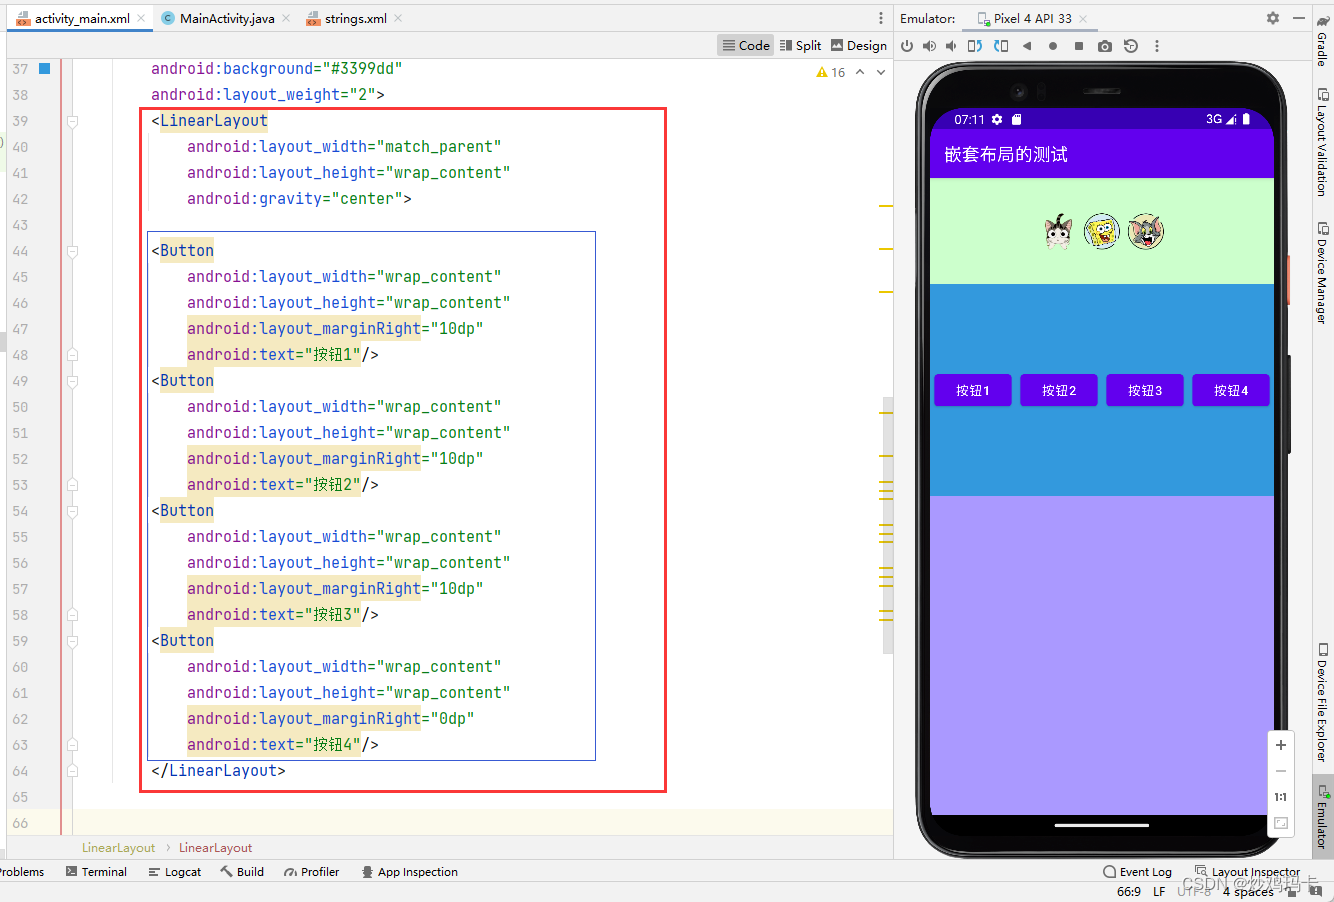Collapse the first Button tag at line 44

coord(72,251)
